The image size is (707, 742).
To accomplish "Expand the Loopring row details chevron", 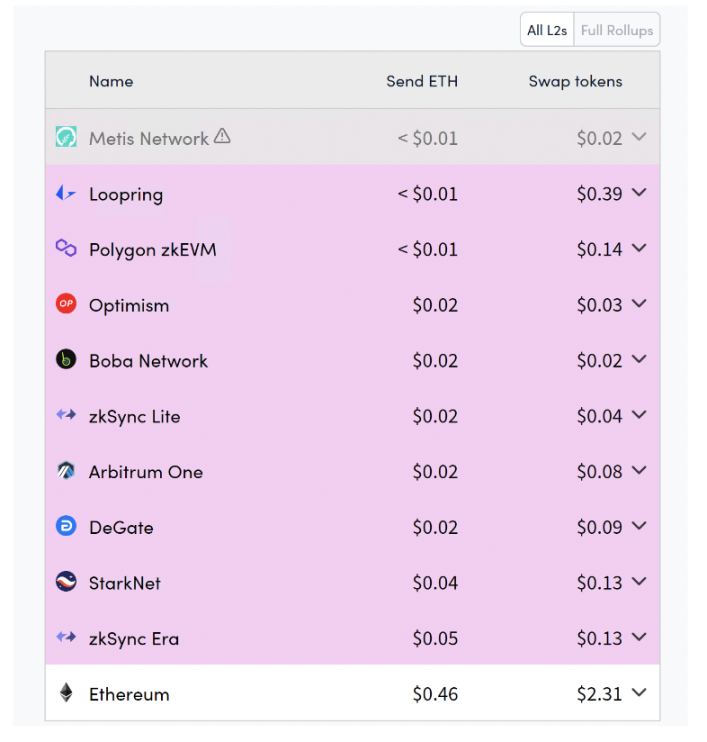I will click(640, 193).
